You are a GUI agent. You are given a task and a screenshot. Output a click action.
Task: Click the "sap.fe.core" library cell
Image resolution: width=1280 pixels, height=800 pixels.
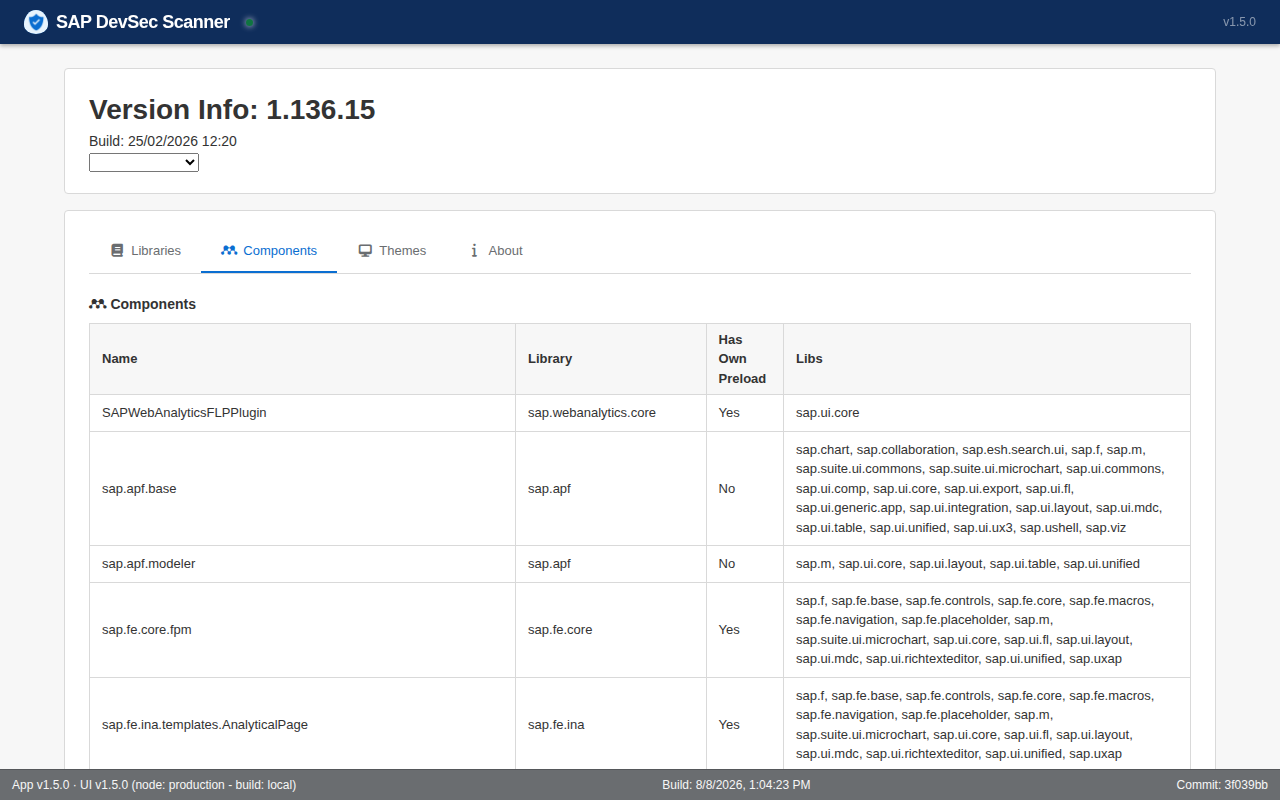611,630
